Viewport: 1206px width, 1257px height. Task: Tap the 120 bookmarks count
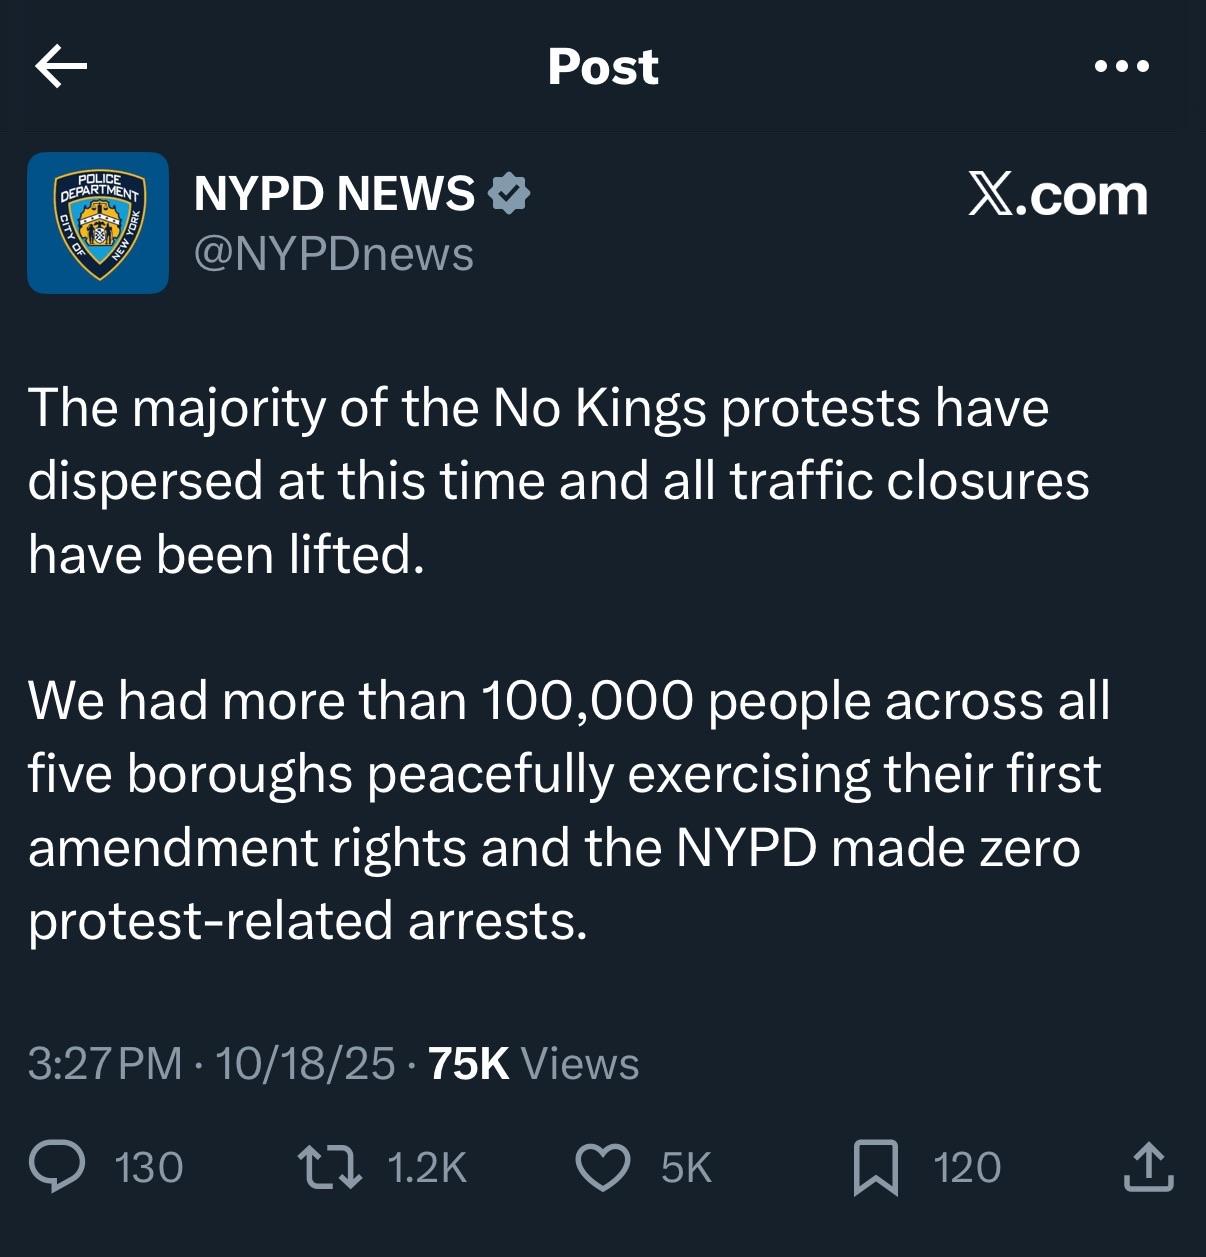(x=967, y=1168)
